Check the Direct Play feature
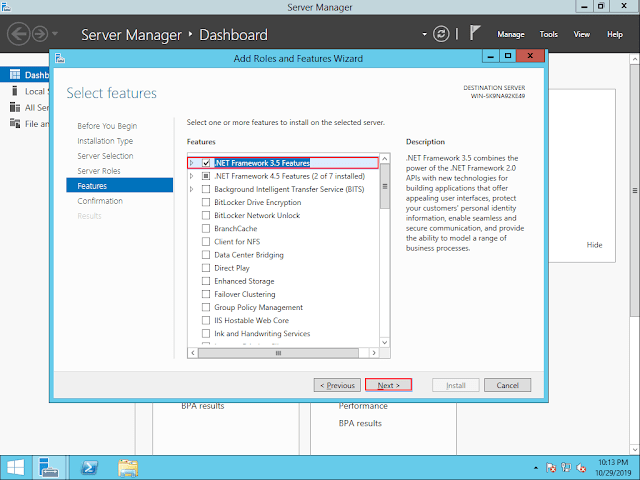Screen dimensions: 640x480 coord(206,268)
